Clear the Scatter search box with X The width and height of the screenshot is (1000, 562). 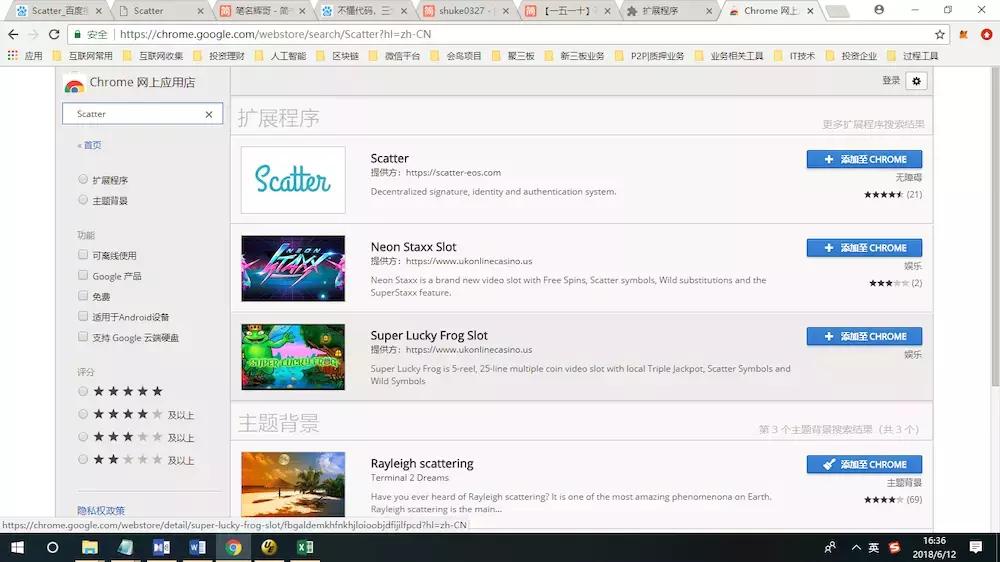click(208, 114)
